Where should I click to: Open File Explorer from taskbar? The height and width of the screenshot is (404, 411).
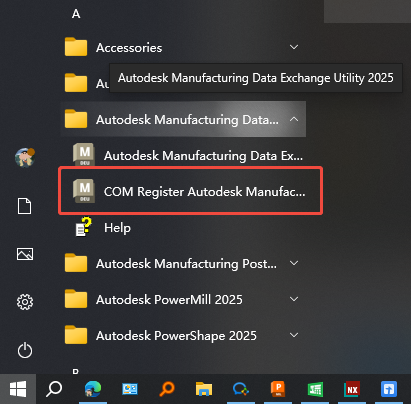click(x=204, y=389)
